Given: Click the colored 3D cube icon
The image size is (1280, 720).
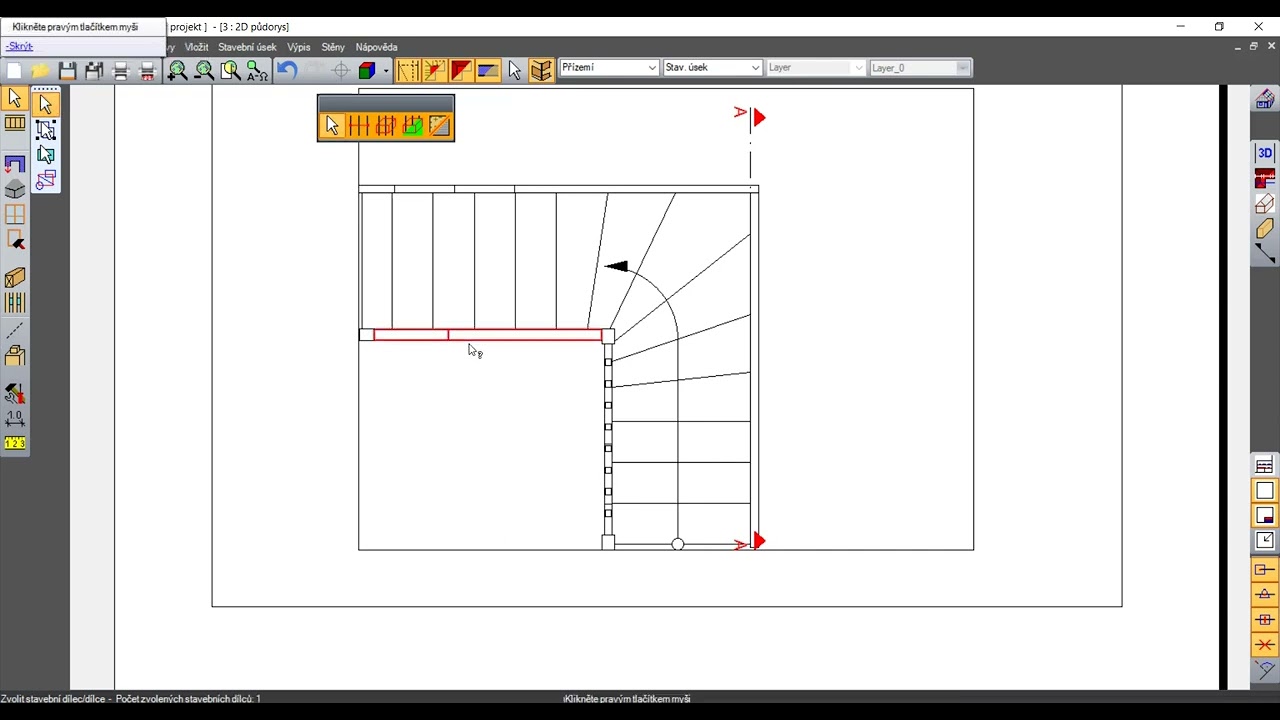Looking at the screenshot, I should point(367,70).
